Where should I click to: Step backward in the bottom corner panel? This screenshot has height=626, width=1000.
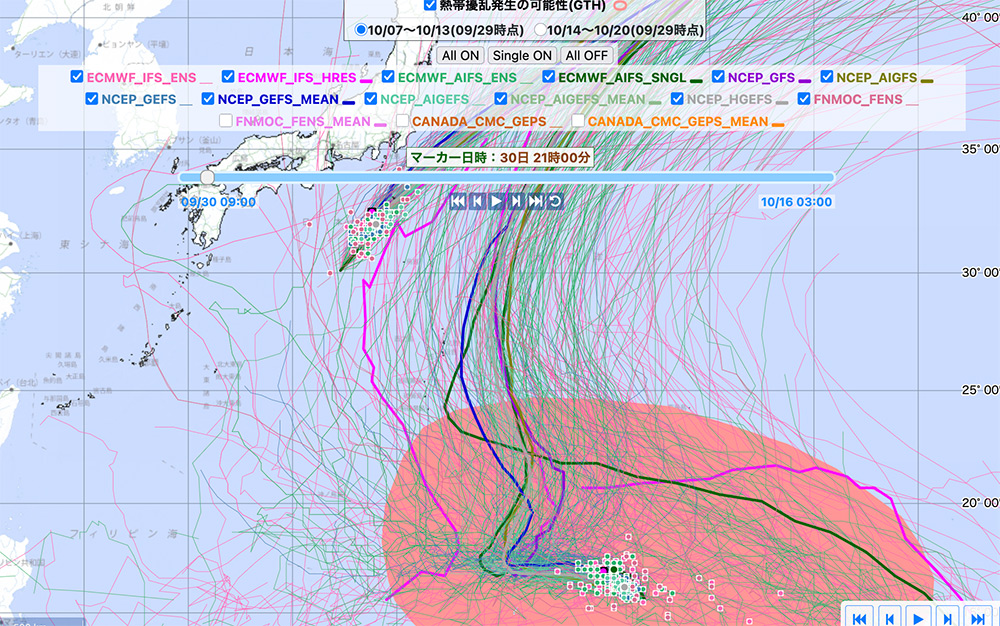tap(889, 618)
